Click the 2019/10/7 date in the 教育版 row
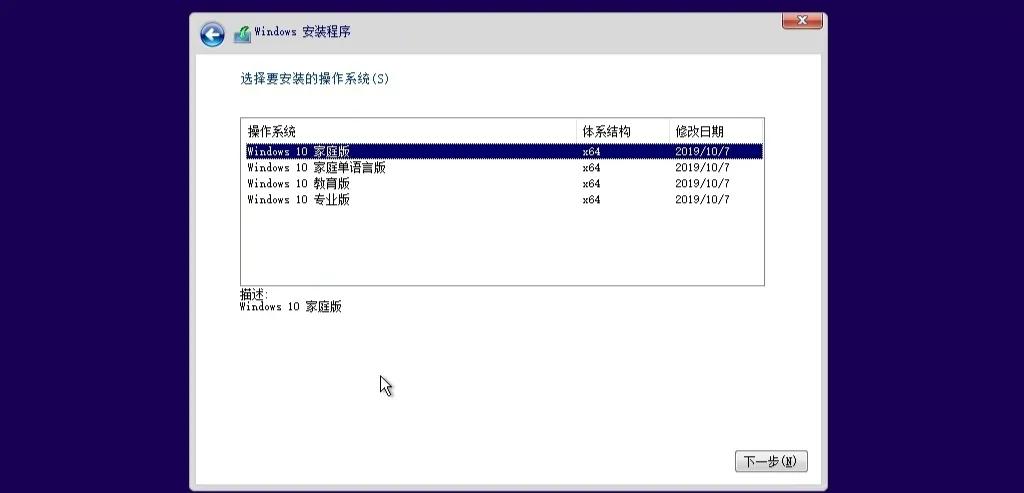This screenshot has width=1024, height=493. coord(702,183)
